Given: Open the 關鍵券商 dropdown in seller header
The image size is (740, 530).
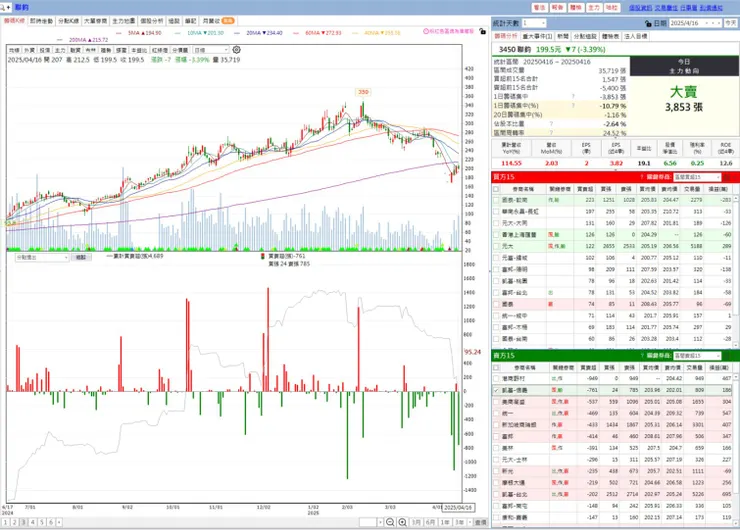Looking at the screenshot, I should [697, 355].
